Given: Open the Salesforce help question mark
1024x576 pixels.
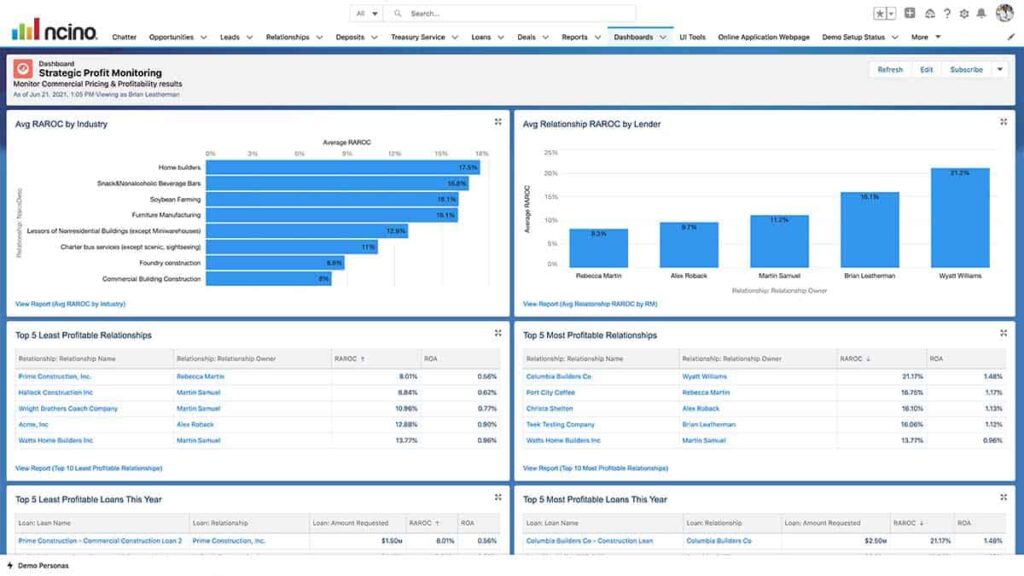Looking at the screenshot, I should coord(947,14).
